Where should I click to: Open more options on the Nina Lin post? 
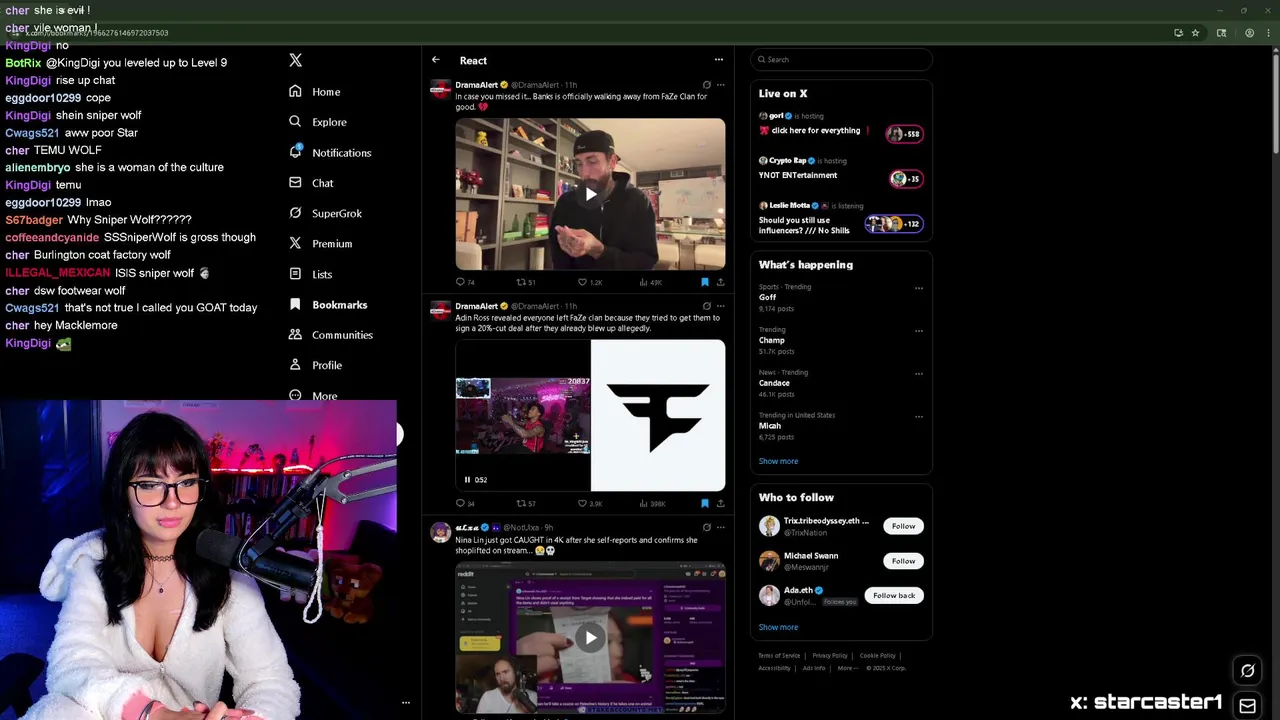(720, 527)
